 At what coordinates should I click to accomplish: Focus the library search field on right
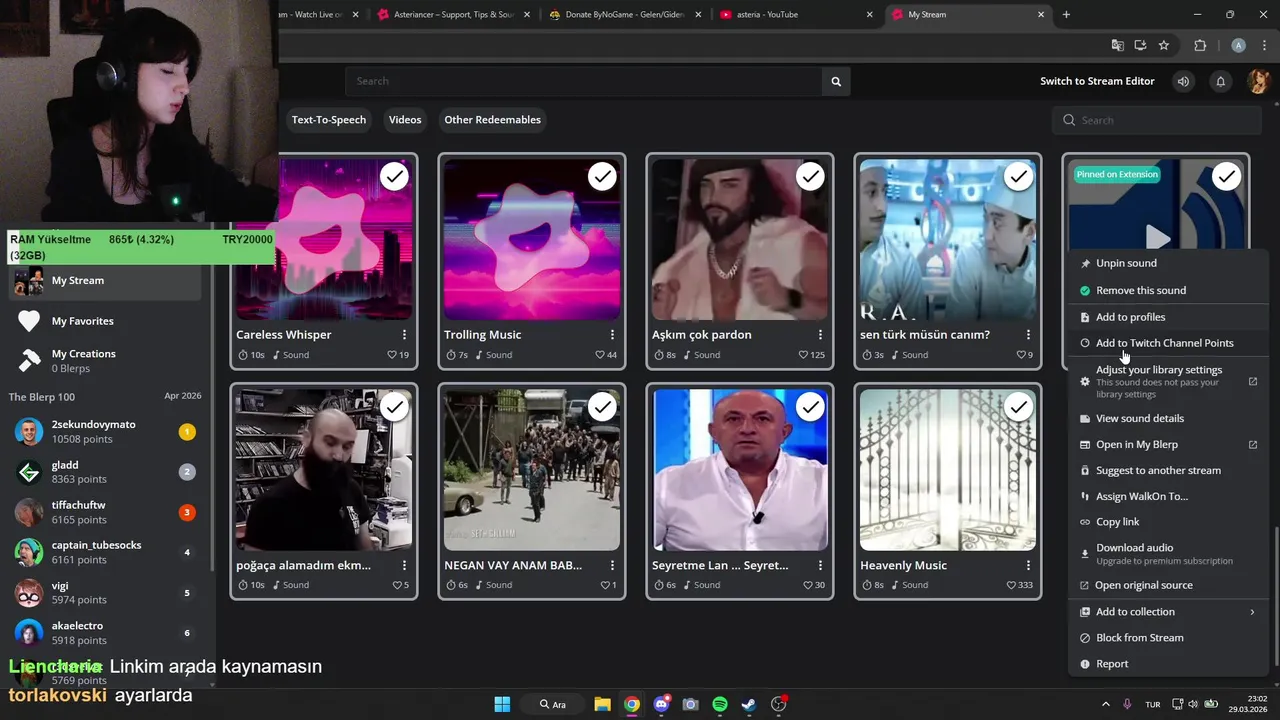(1156, 120)
